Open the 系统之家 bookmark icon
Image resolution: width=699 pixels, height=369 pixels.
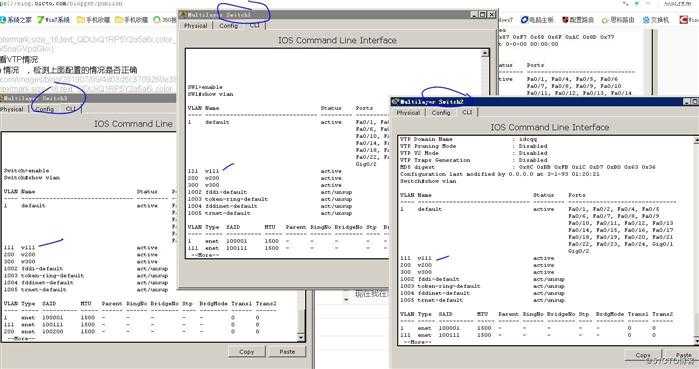pyautogui.click(x=3, y=20)
